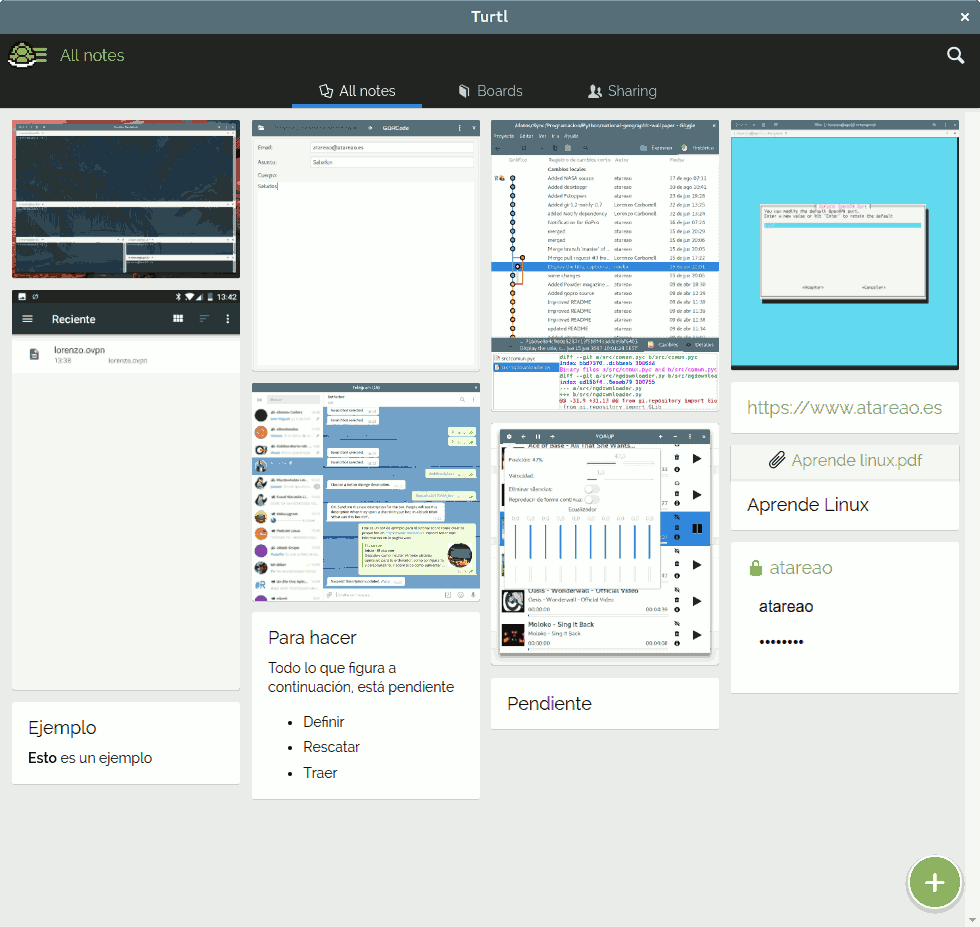Image resolution: width=980 pixels, height=927 pixels.
Task: Open the All notes header dropdown
Action: [x=92, y=56]
